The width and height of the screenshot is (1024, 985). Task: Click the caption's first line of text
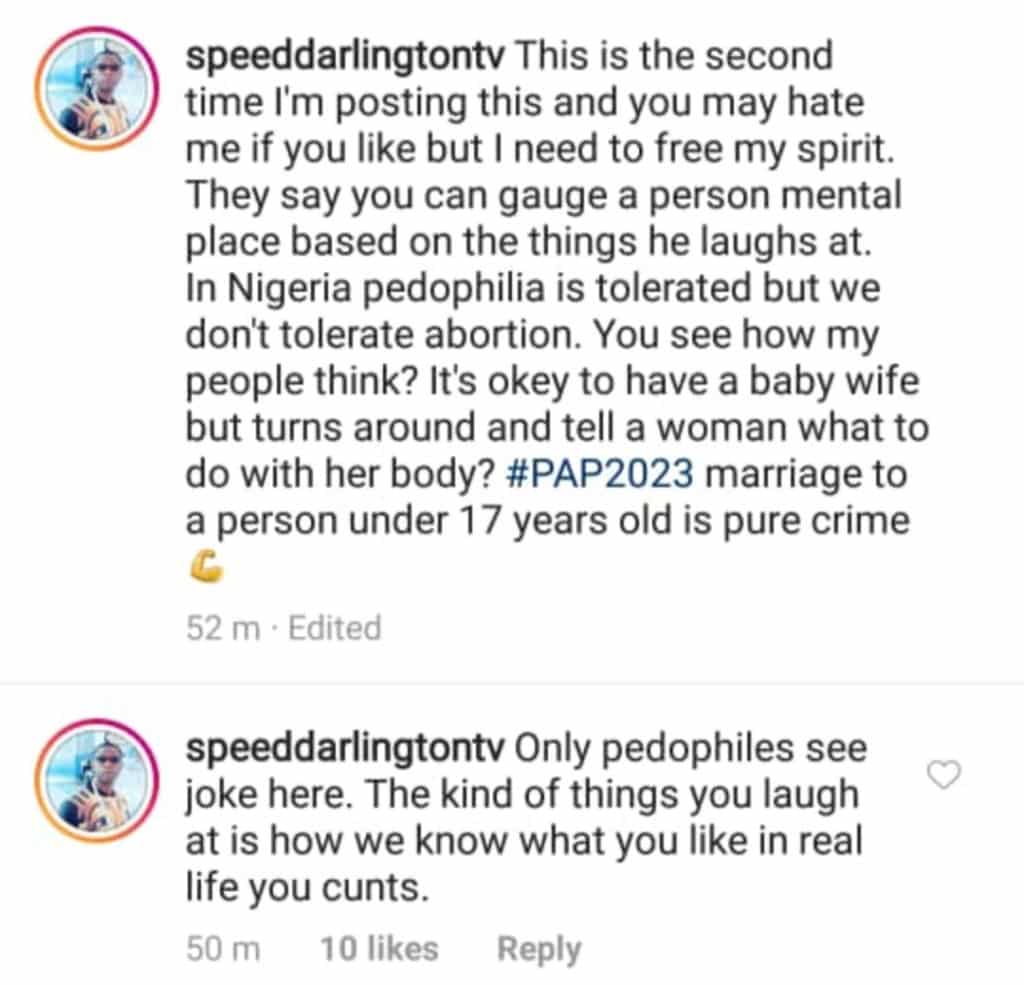point(509,56)
